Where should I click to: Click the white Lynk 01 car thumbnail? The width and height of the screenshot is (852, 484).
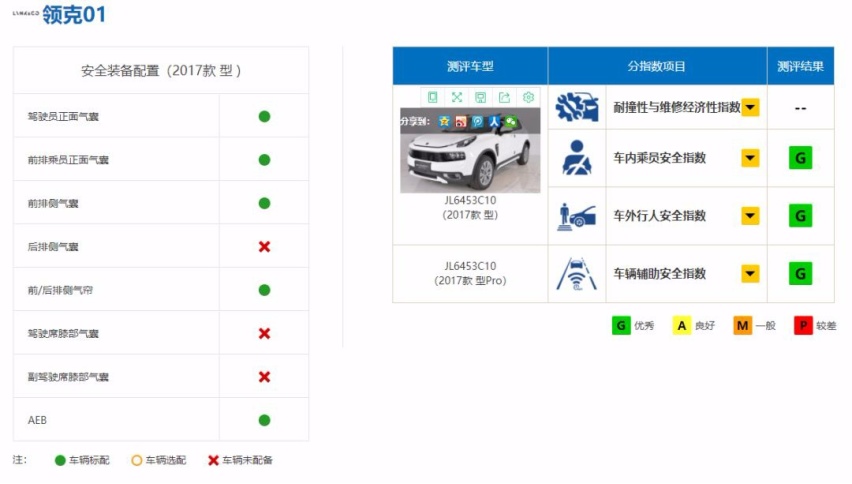pos(470,150)
